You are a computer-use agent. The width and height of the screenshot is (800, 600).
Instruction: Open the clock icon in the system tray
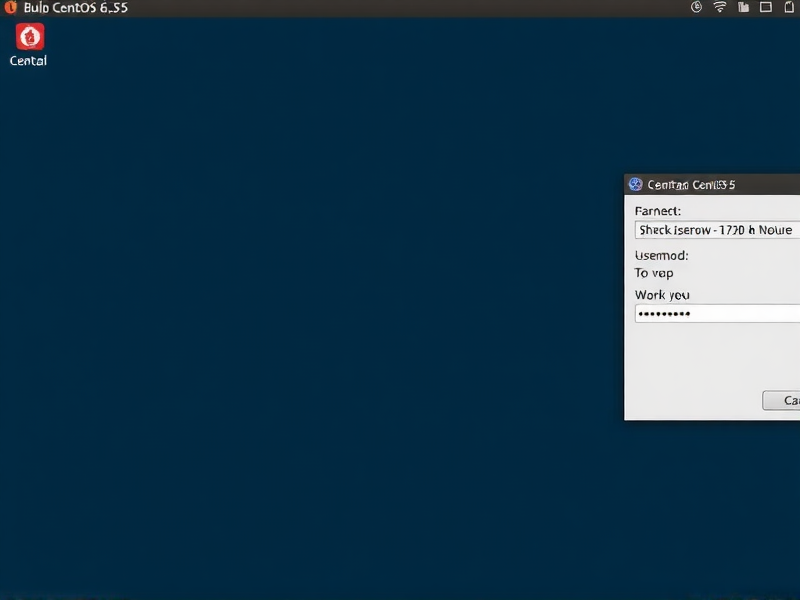[x=696, y=7]
